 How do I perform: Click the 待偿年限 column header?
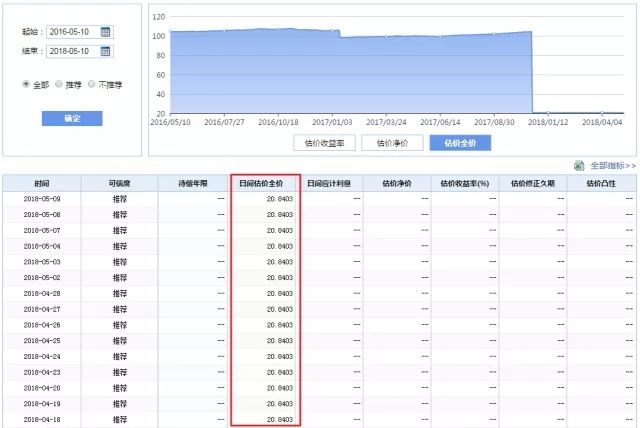click(193, 184)
